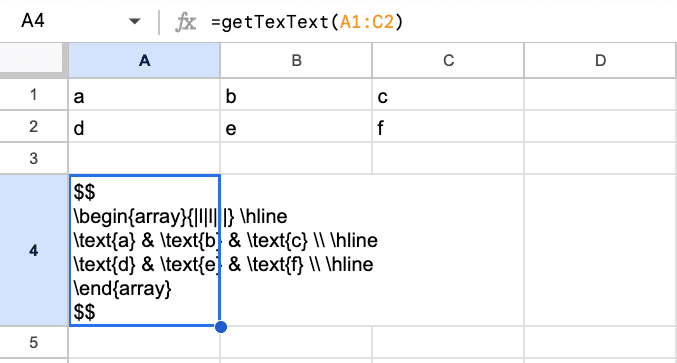Open the Name box dropdown arrow
This screenshot has width=677, height=363.
[135, 21]
